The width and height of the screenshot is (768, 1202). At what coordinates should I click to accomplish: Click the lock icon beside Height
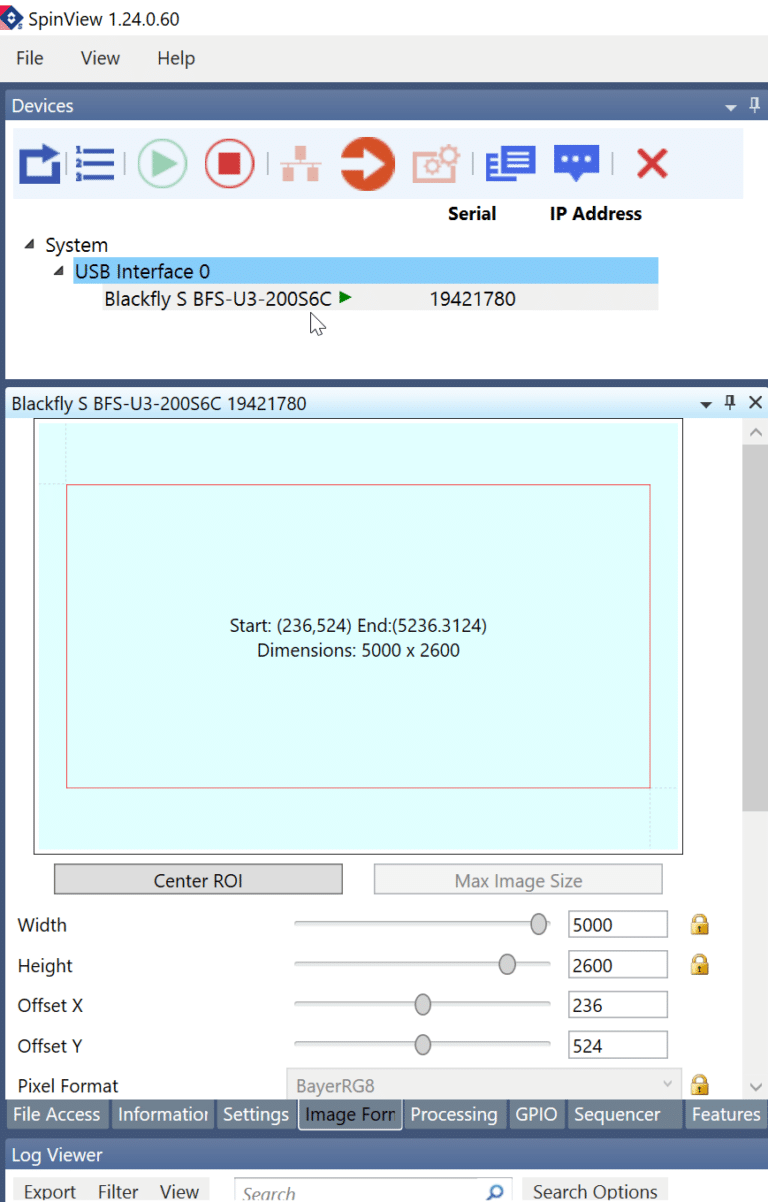pyautogui.click(x=700, y=965)
